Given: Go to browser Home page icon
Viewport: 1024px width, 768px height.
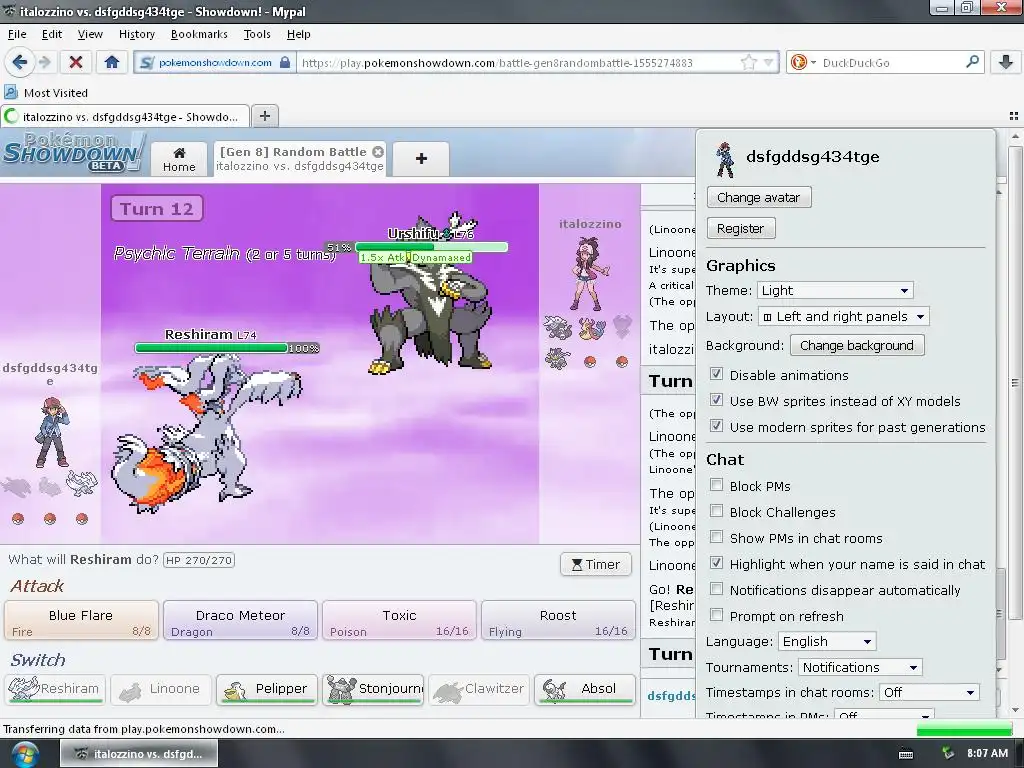Looking at the screenshot, I should click(112, 63).
